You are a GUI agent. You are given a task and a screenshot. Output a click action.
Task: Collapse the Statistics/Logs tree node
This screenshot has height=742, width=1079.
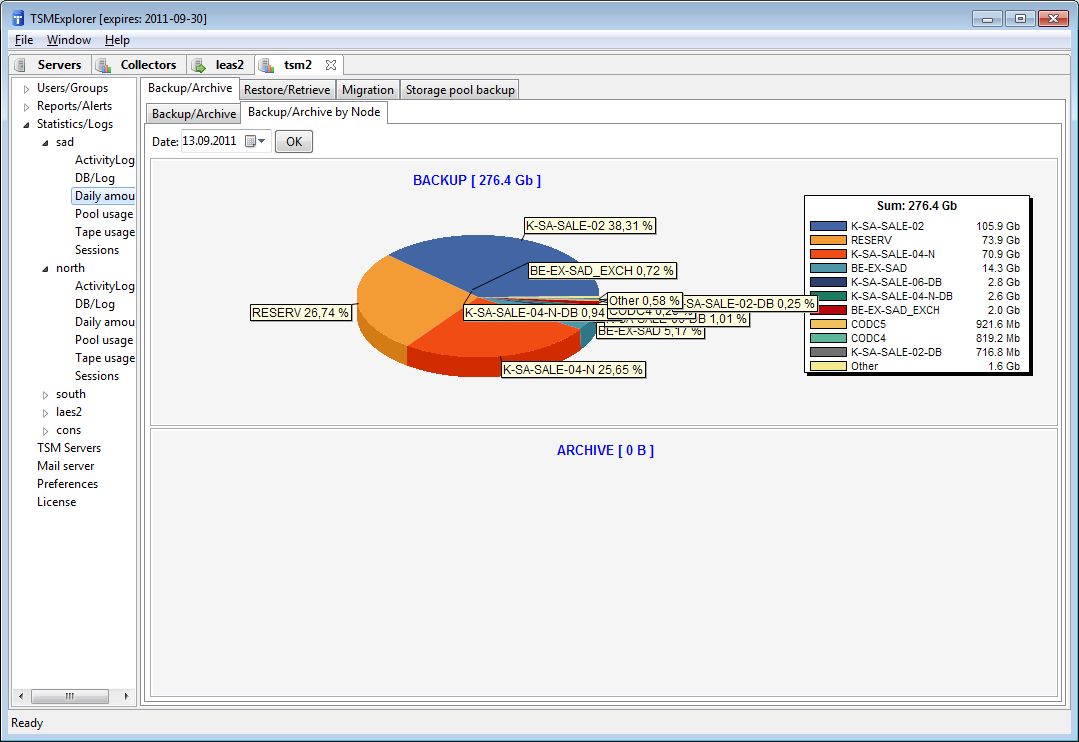click(x=26, y=125)
